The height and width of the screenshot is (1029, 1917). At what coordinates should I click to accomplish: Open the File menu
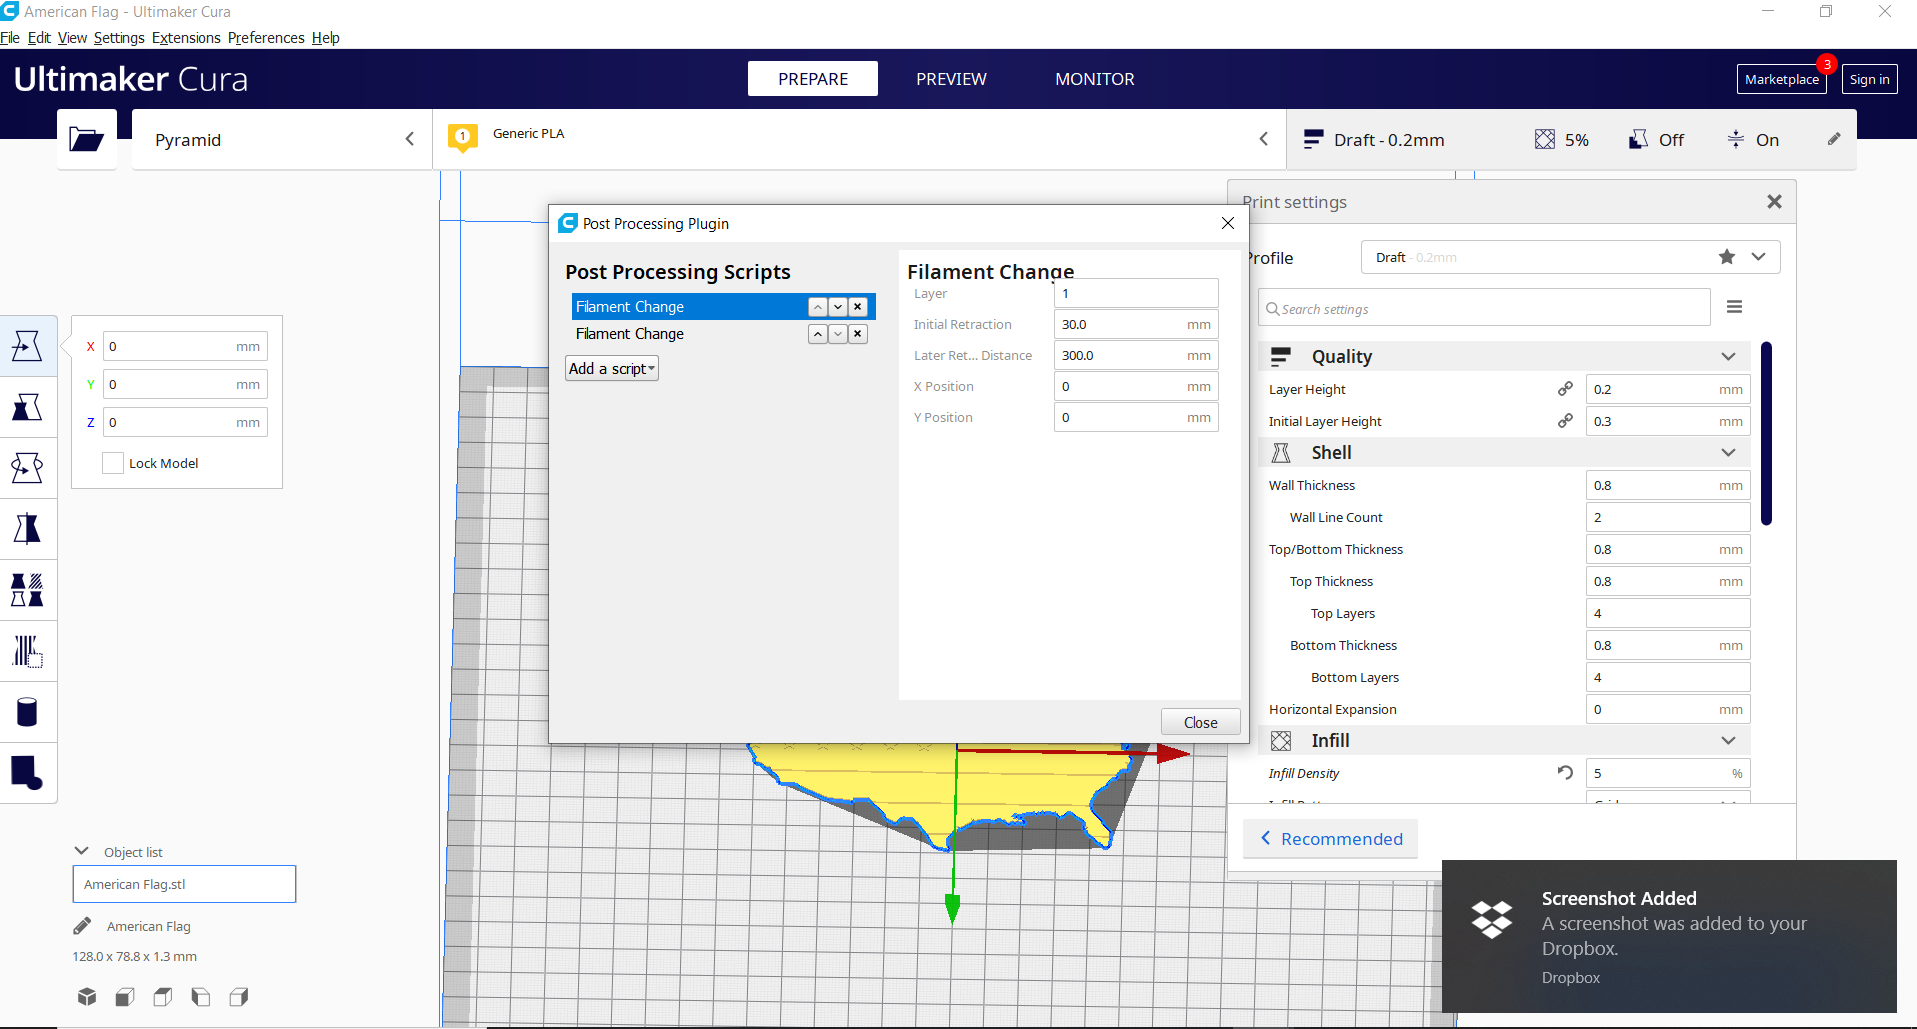[x=10, y=38]
